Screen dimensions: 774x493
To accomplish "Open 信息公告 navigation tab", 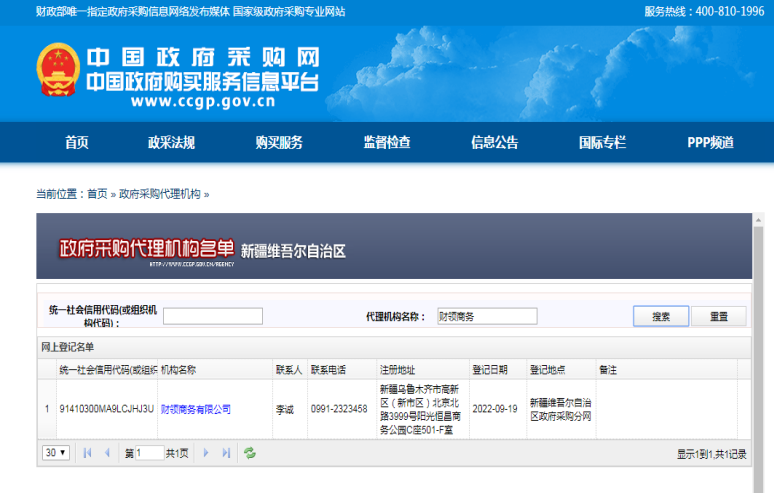I will pyautogui.click(x=494, y=142).
